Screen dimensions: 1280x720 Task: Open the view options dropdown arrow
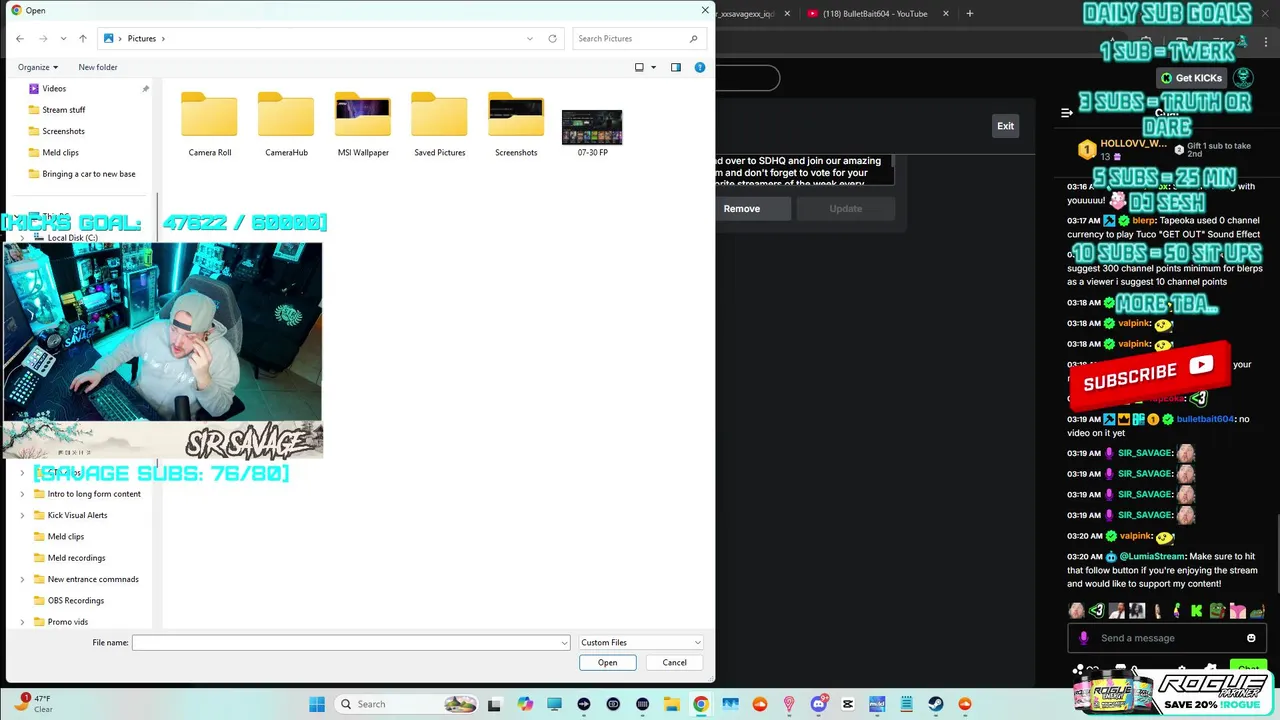(654, 67)
